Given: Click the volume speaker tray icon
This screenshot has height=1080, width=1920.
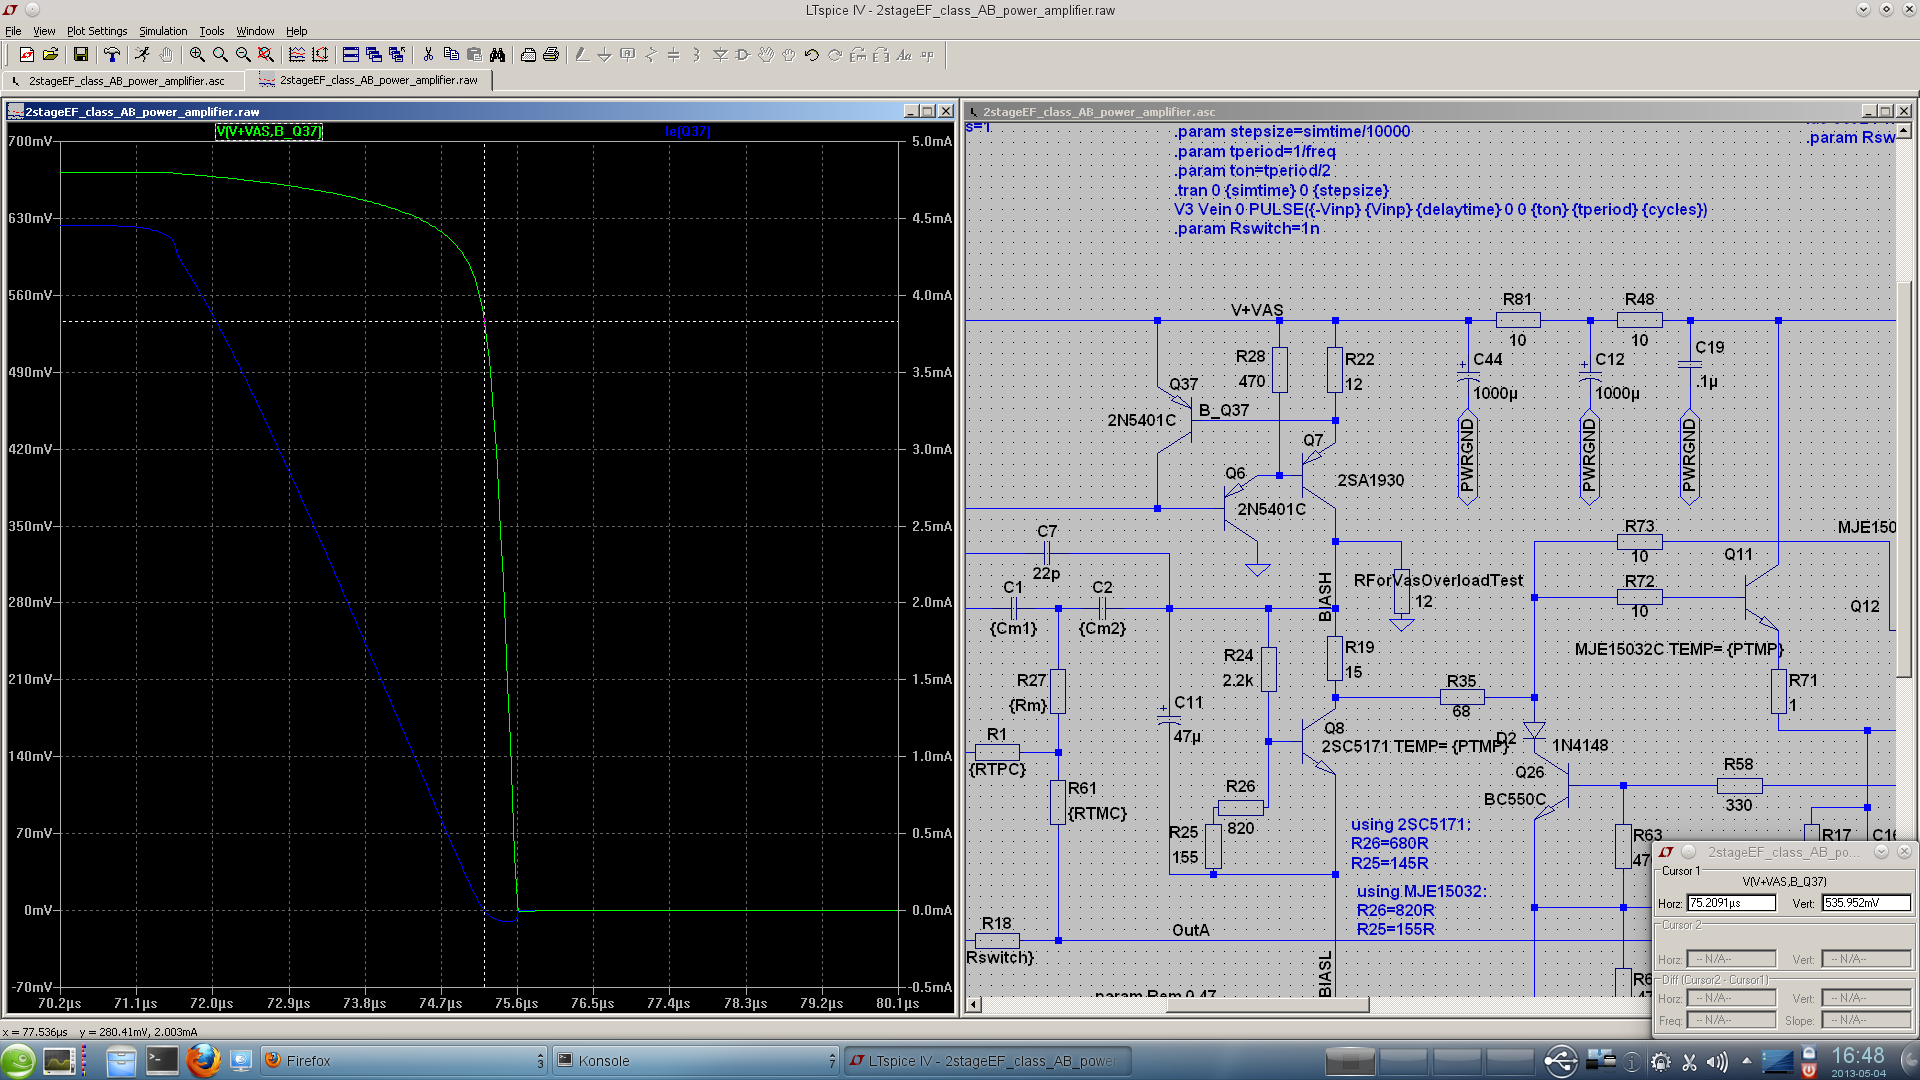Looking at the screenshot, I should pos(1717,1062).
